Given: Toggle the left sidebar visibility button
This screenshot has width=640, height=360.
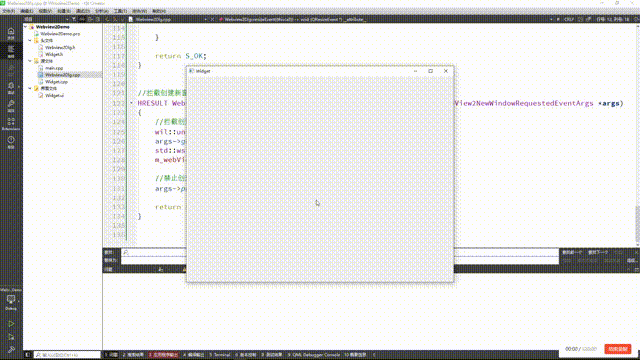Looking at the screenshot, I should [x=28, y=355].
